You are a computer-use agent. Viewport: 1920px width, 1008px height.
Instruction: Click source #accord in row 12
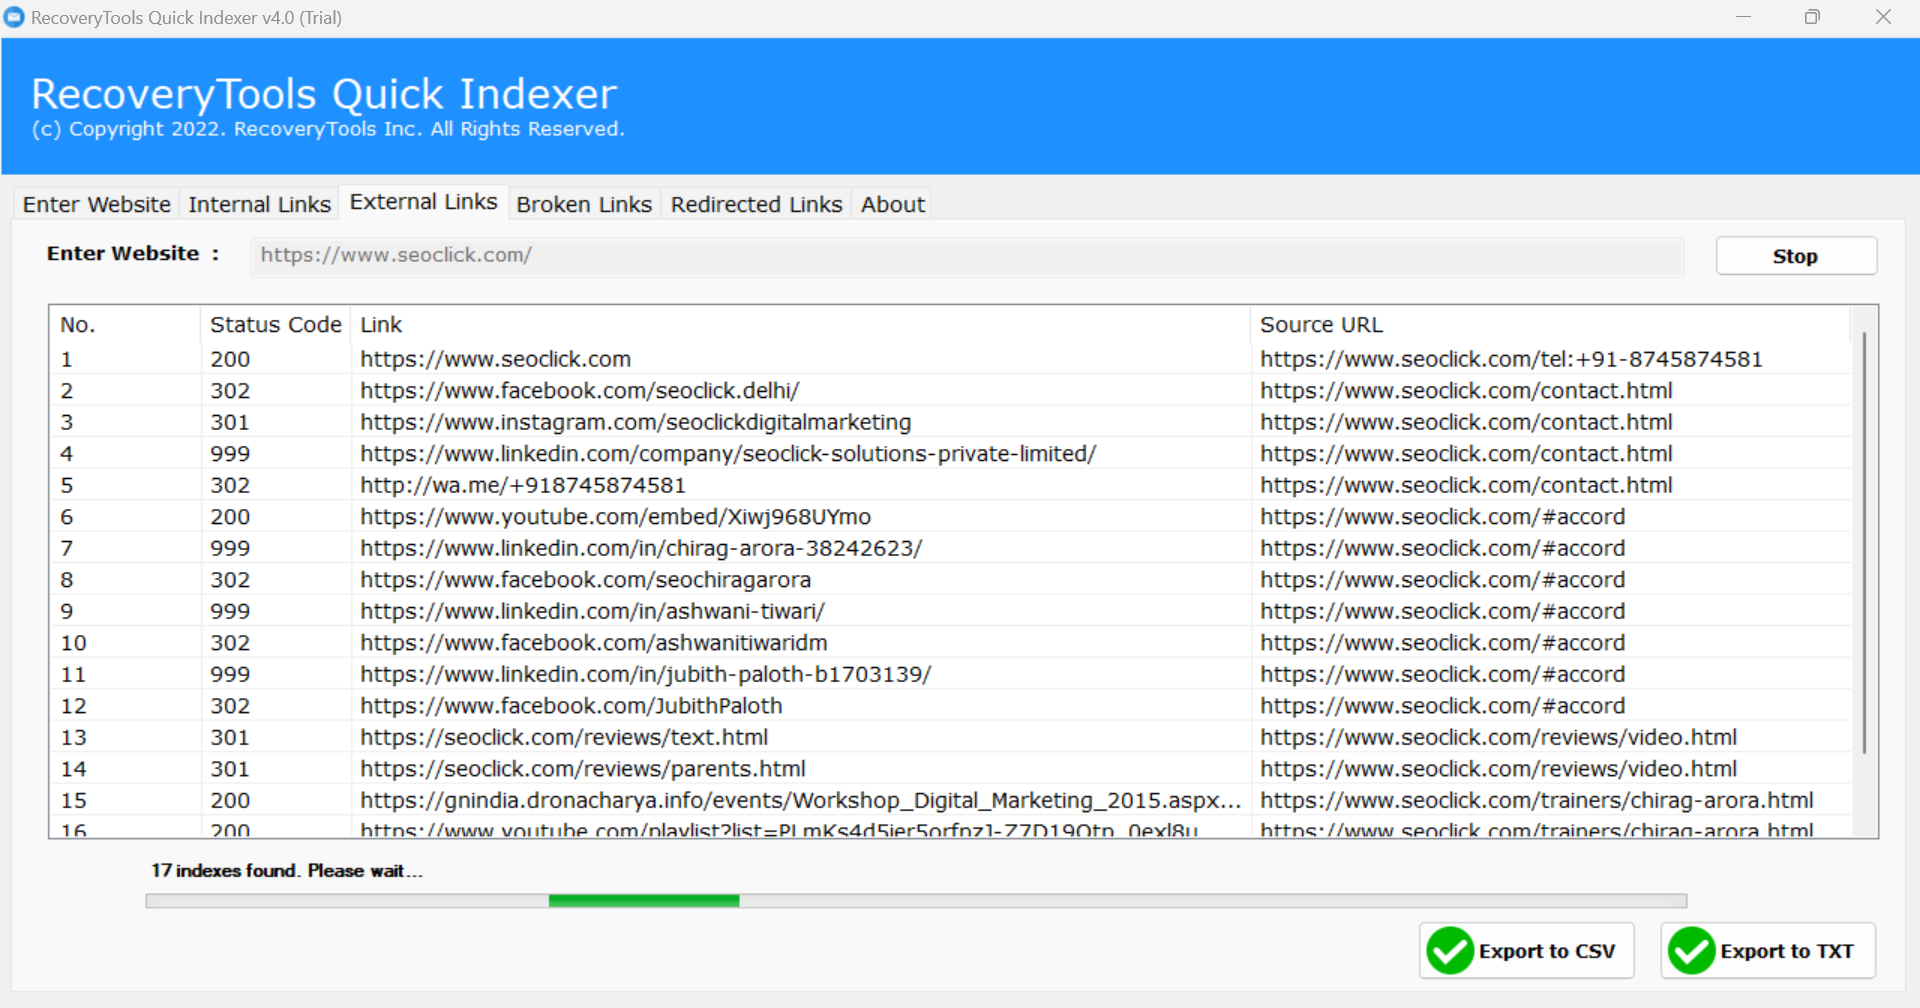[x=1442, y=706]
